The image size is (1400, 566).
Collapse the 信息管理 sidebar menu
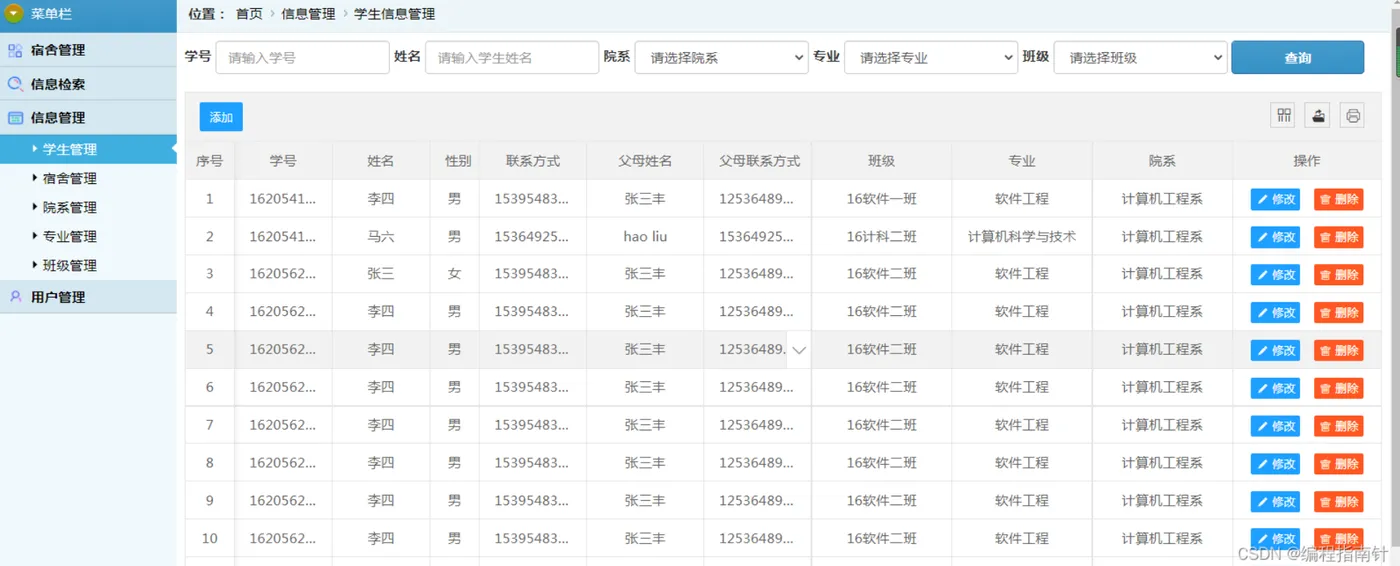click(x=88, y=117)
